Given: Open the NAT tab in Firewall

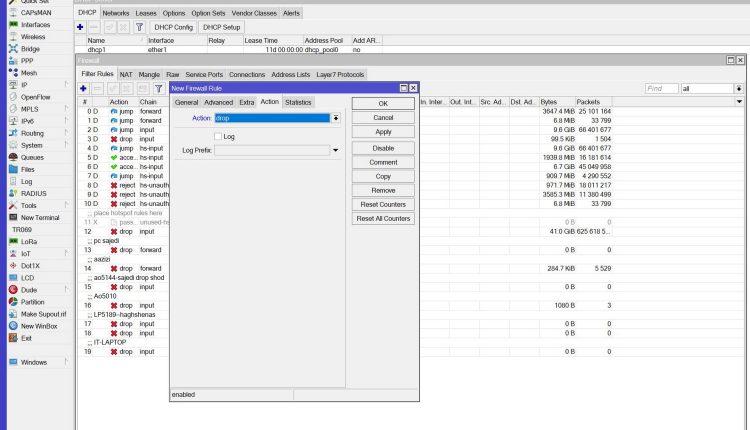Looking at the screenshot, I should click(x=126, y=74).
